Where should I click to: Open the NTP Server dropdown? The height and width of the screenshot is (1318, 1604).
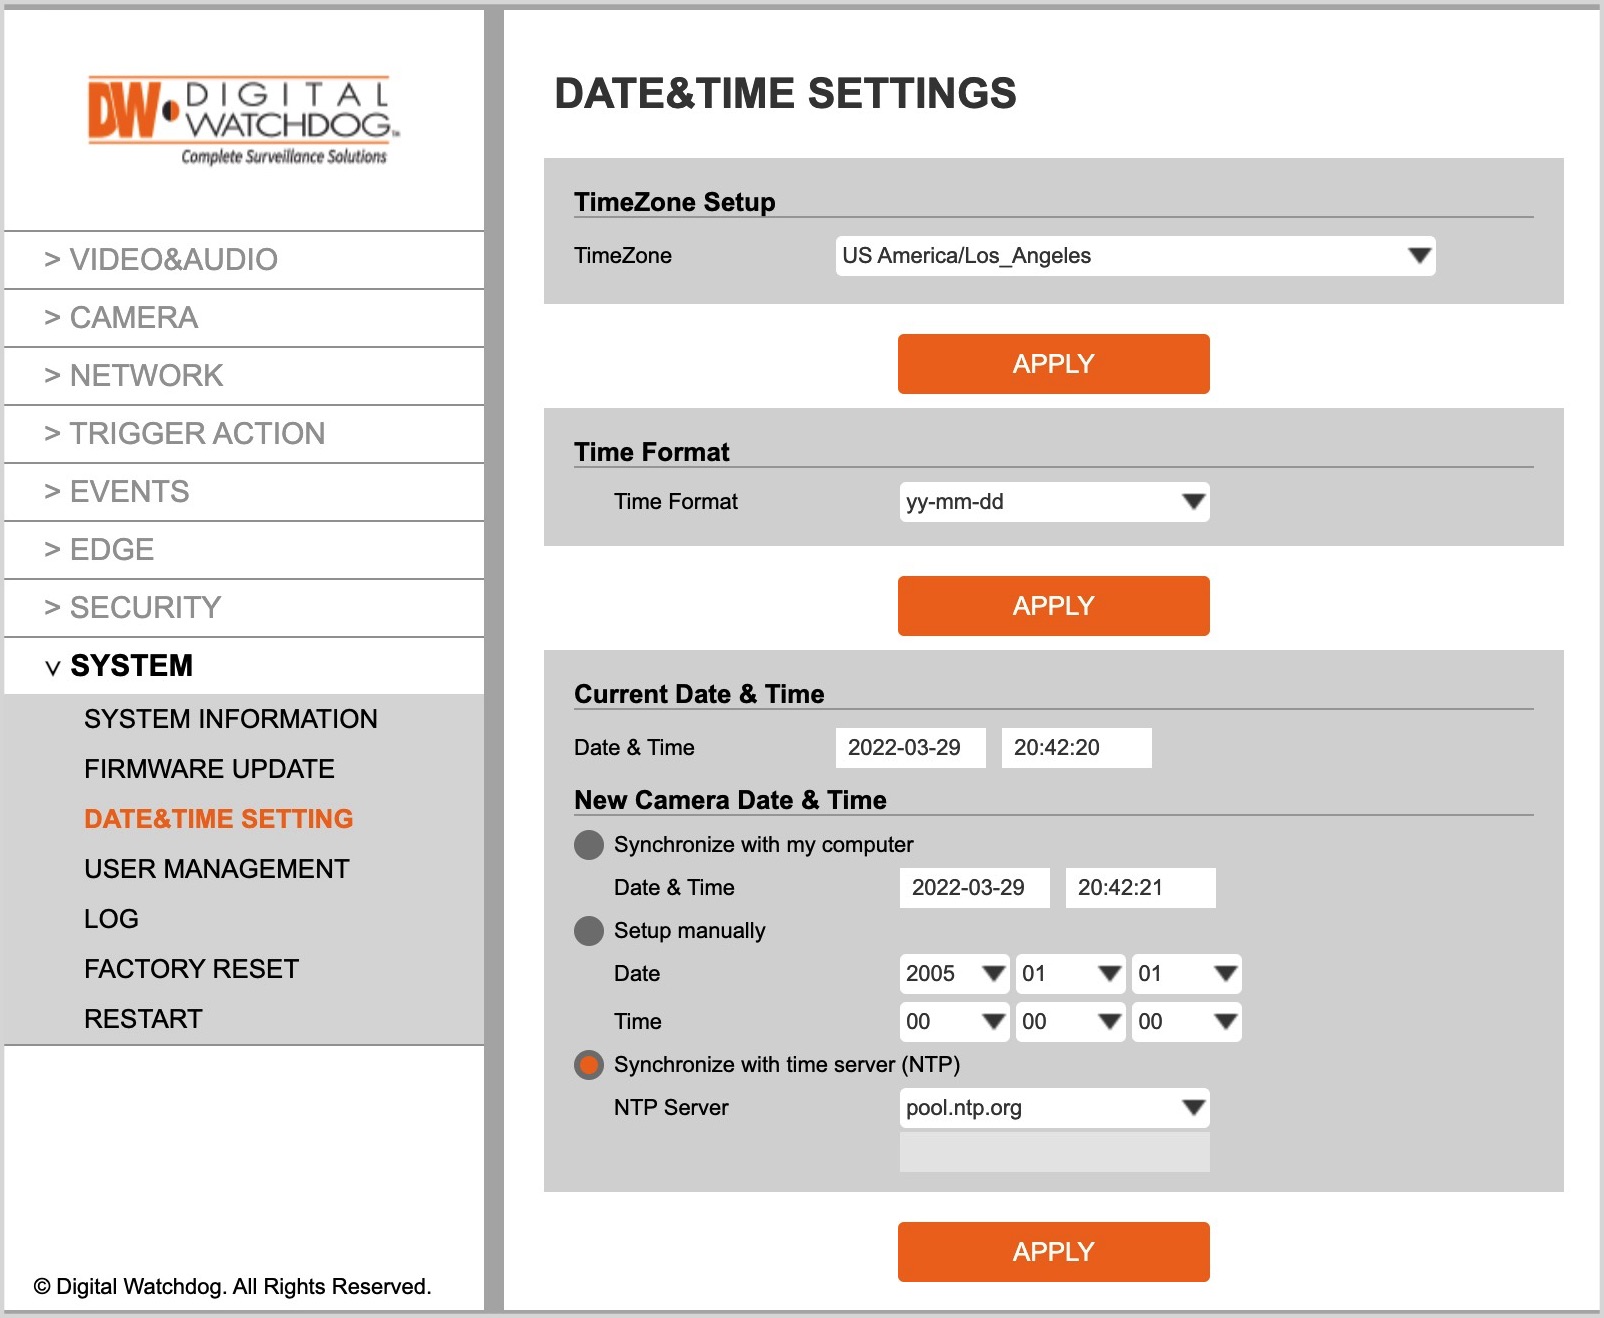[1054, 1108]
